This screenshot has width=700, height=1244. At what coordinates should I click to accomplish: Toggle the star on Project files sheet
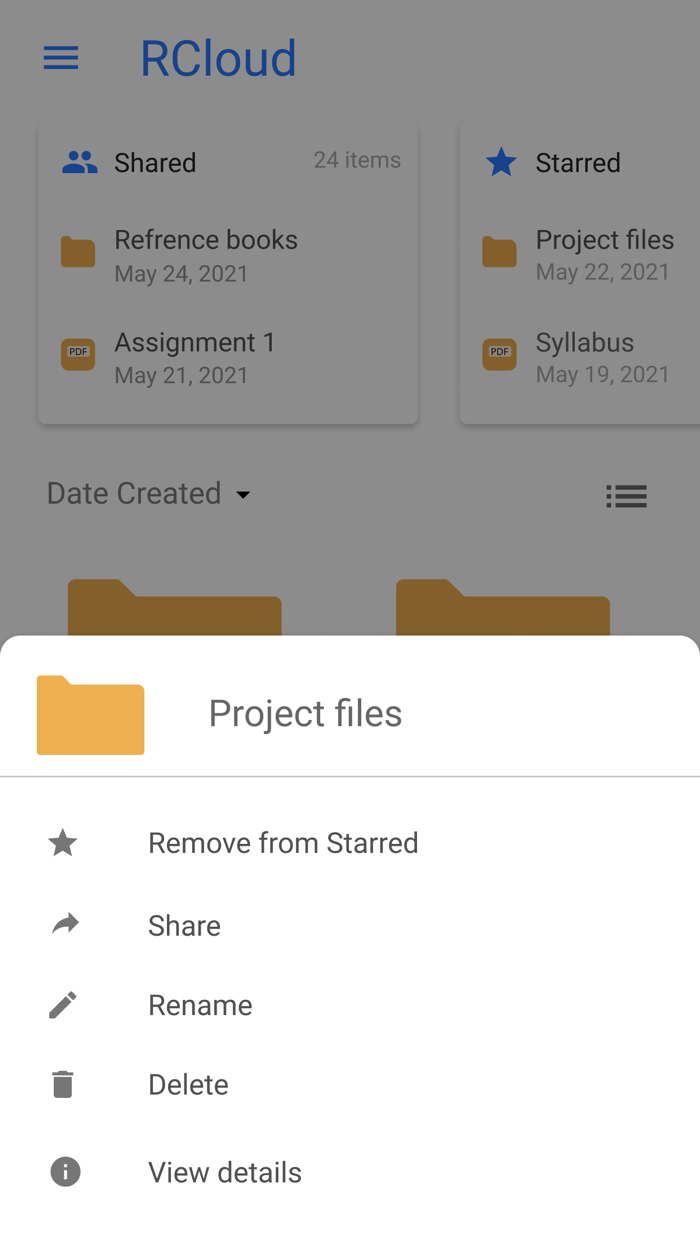pos(62,843)
